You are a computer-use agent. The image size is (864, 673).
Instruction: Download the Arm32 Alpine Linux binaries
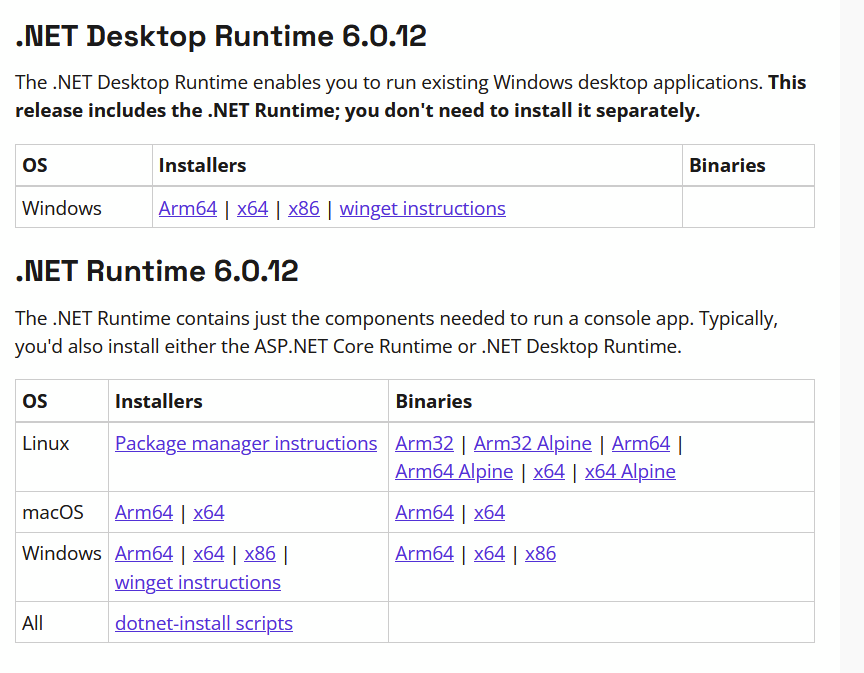[532, 443]
